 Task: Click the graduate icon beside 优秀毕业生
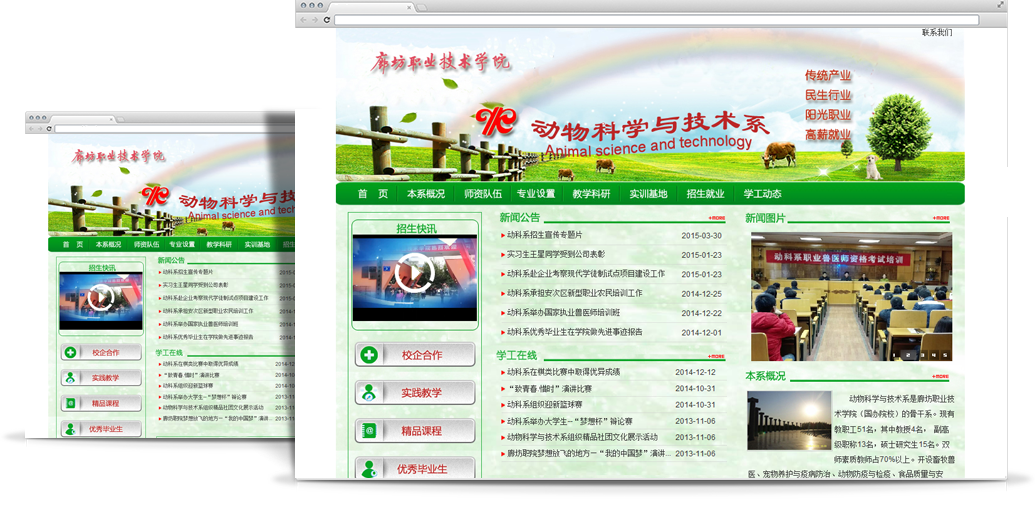[369, 468]
